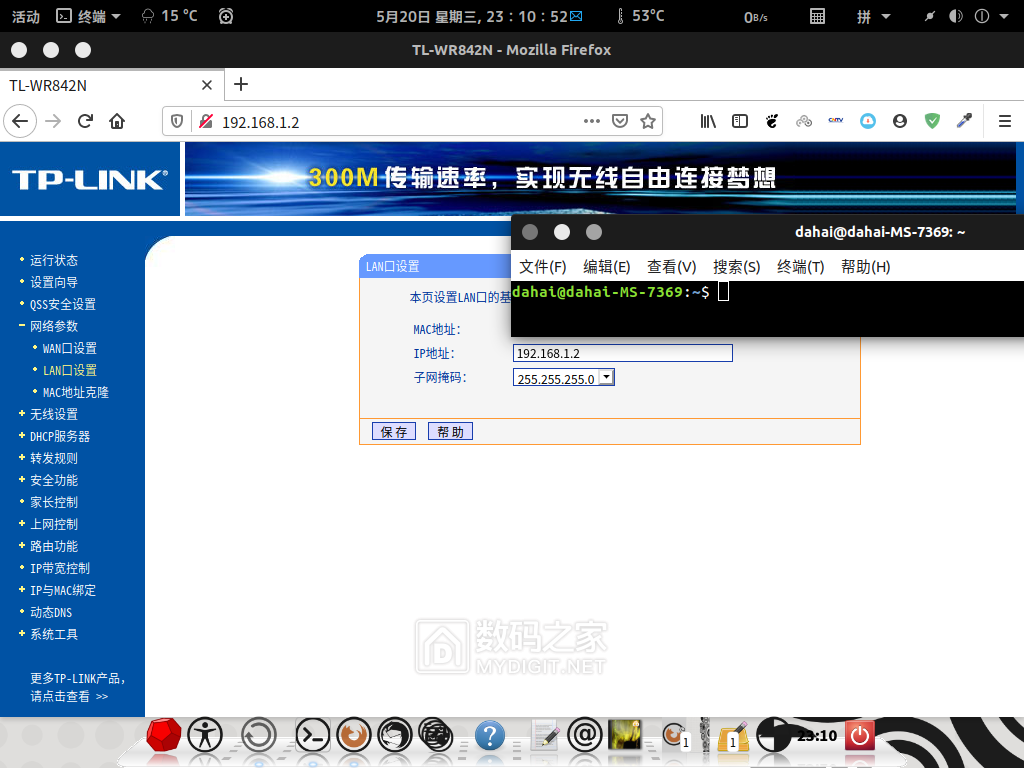Expand DHCP服务器 menu section
Viewport: 1024px width, 768px height.
[x=55, y=436]
